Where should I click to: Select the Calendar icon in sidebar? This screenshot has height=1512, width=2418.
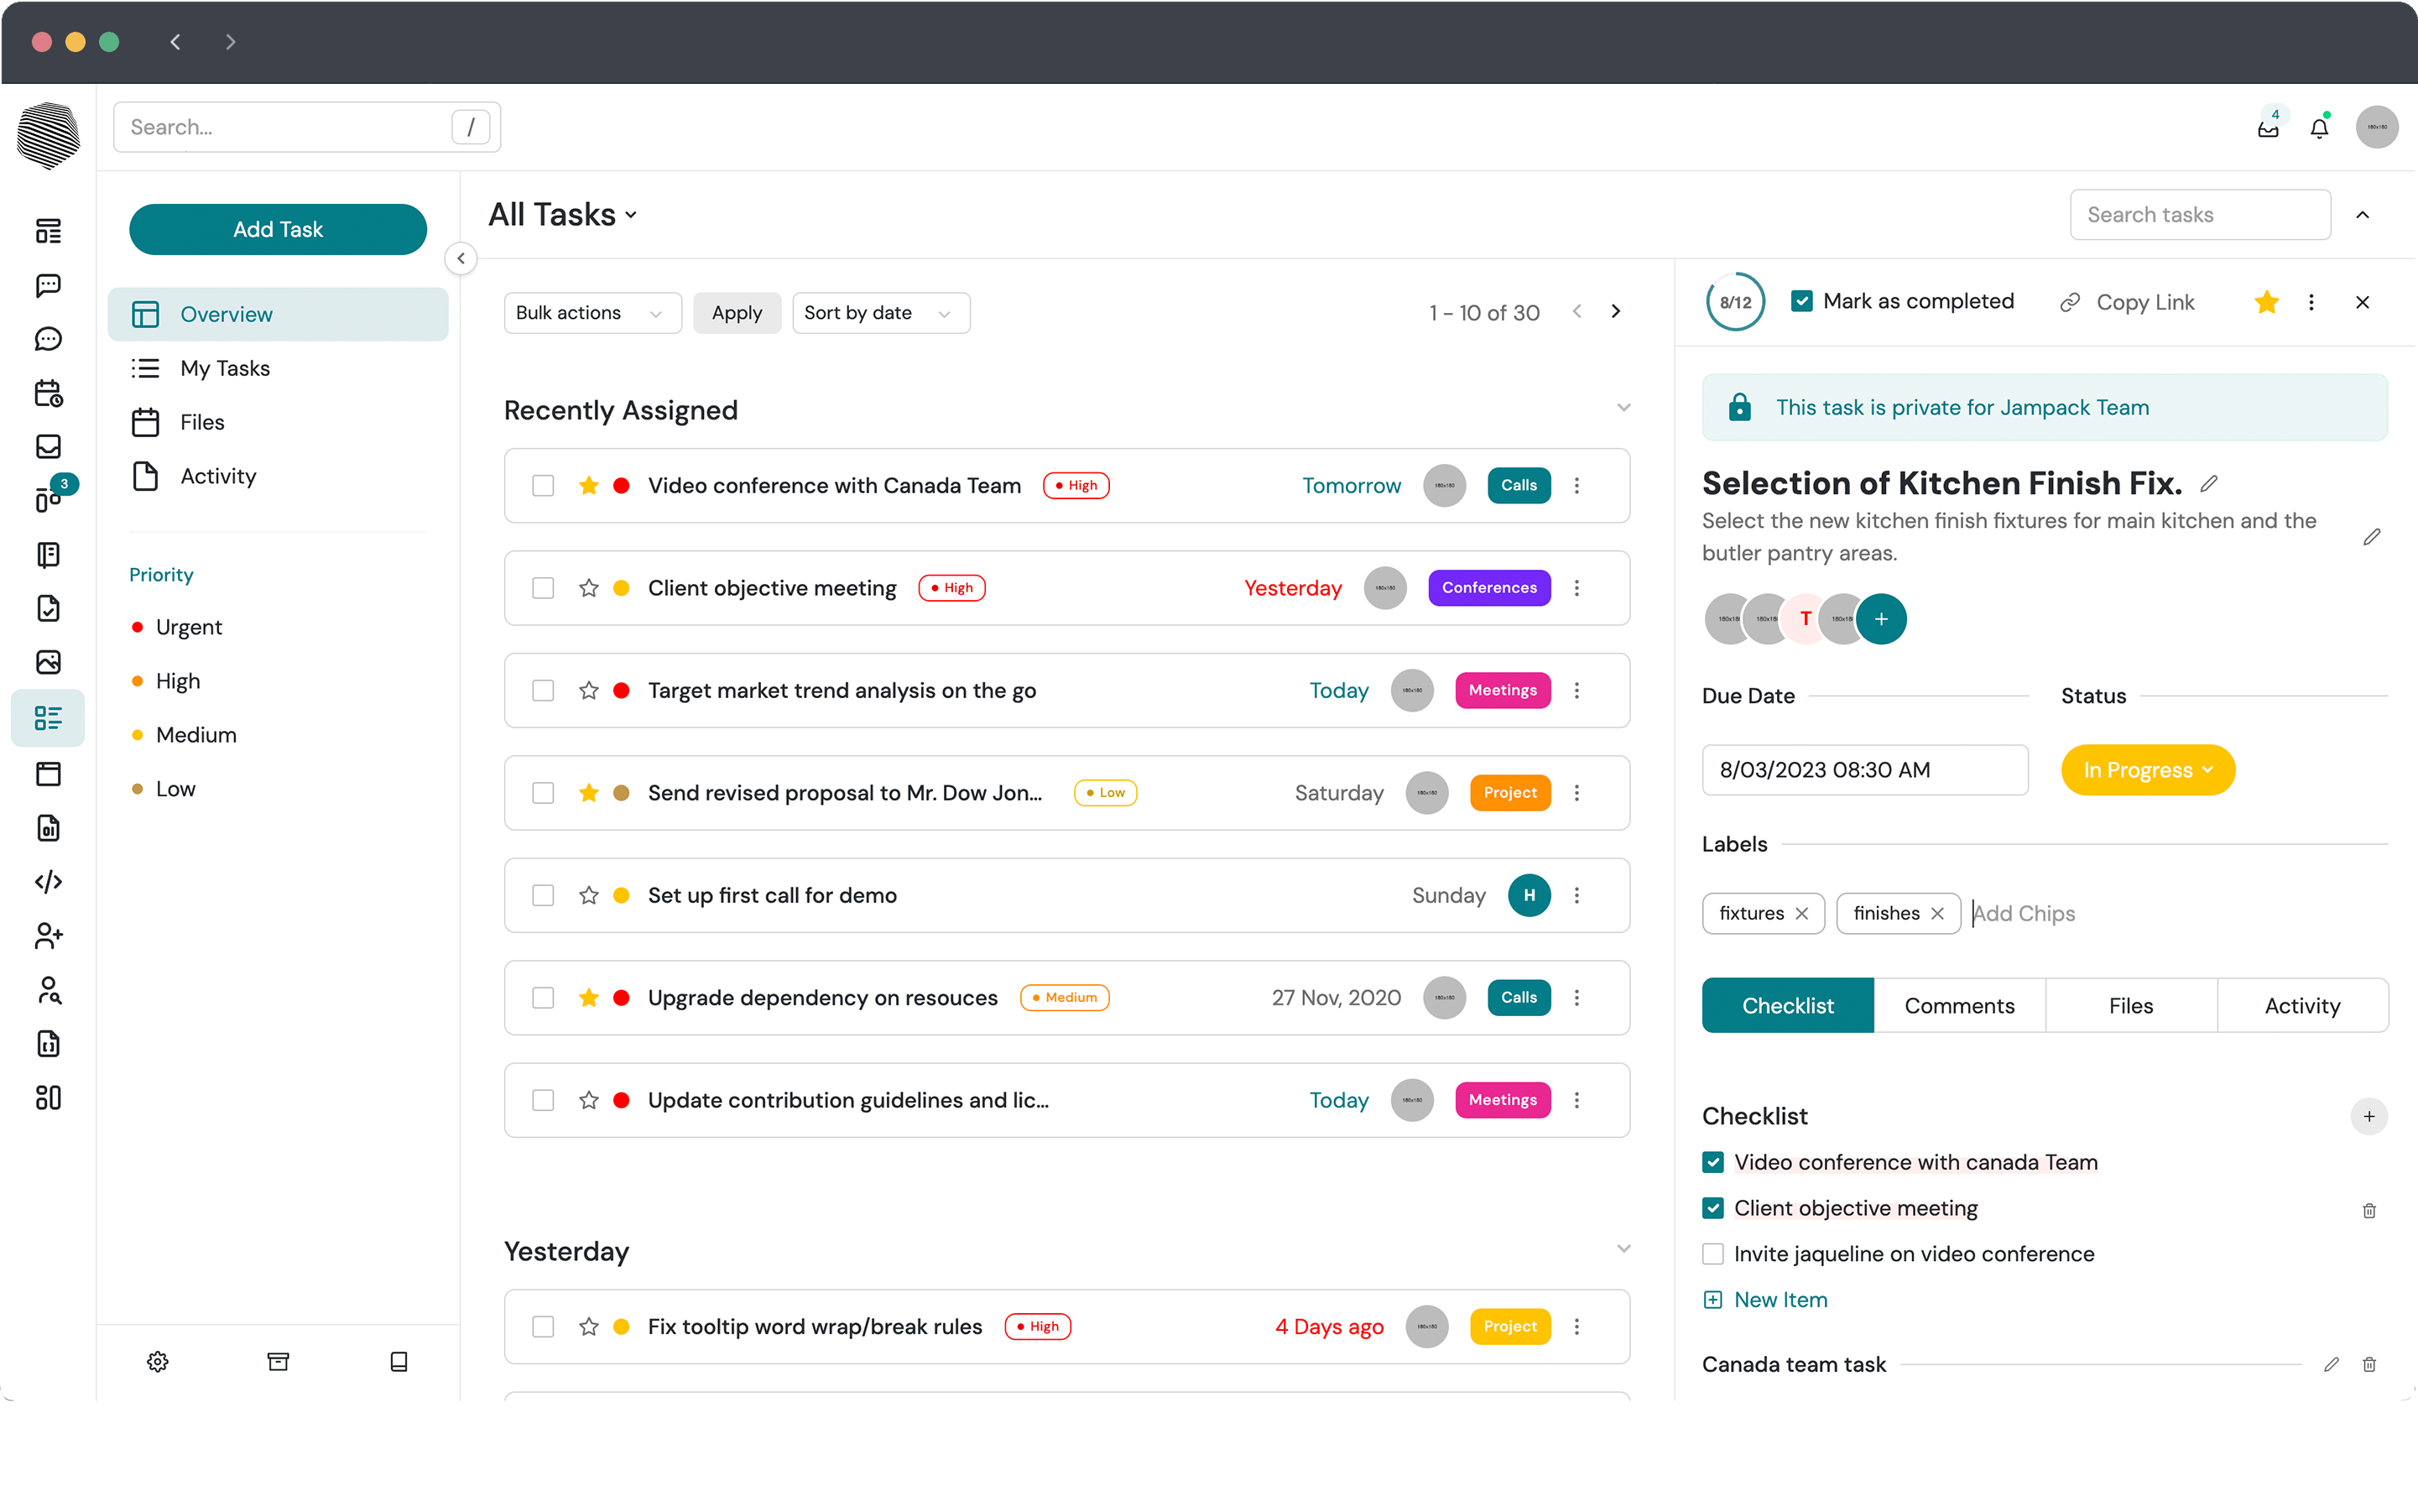(x=49, y=392)
